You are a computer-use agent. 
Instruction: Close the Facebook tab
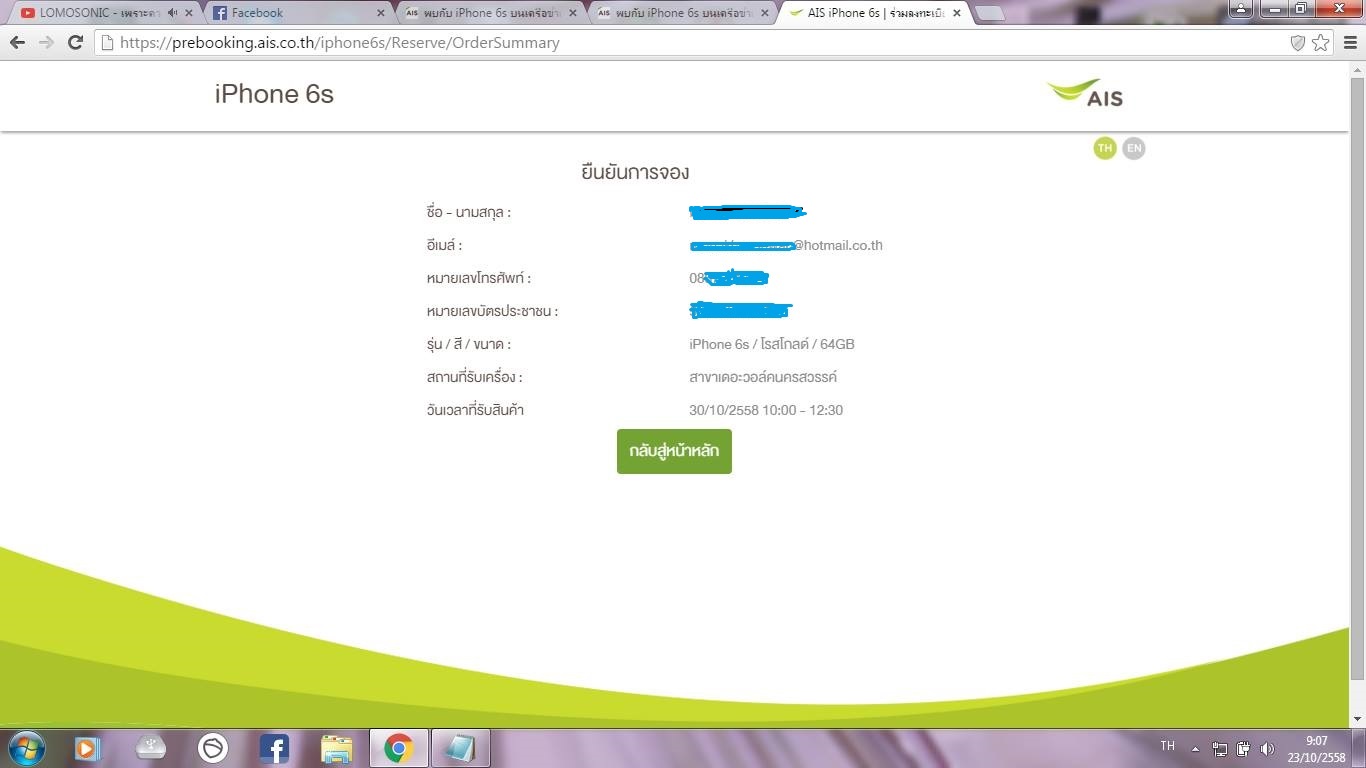(x=380, y=13)
